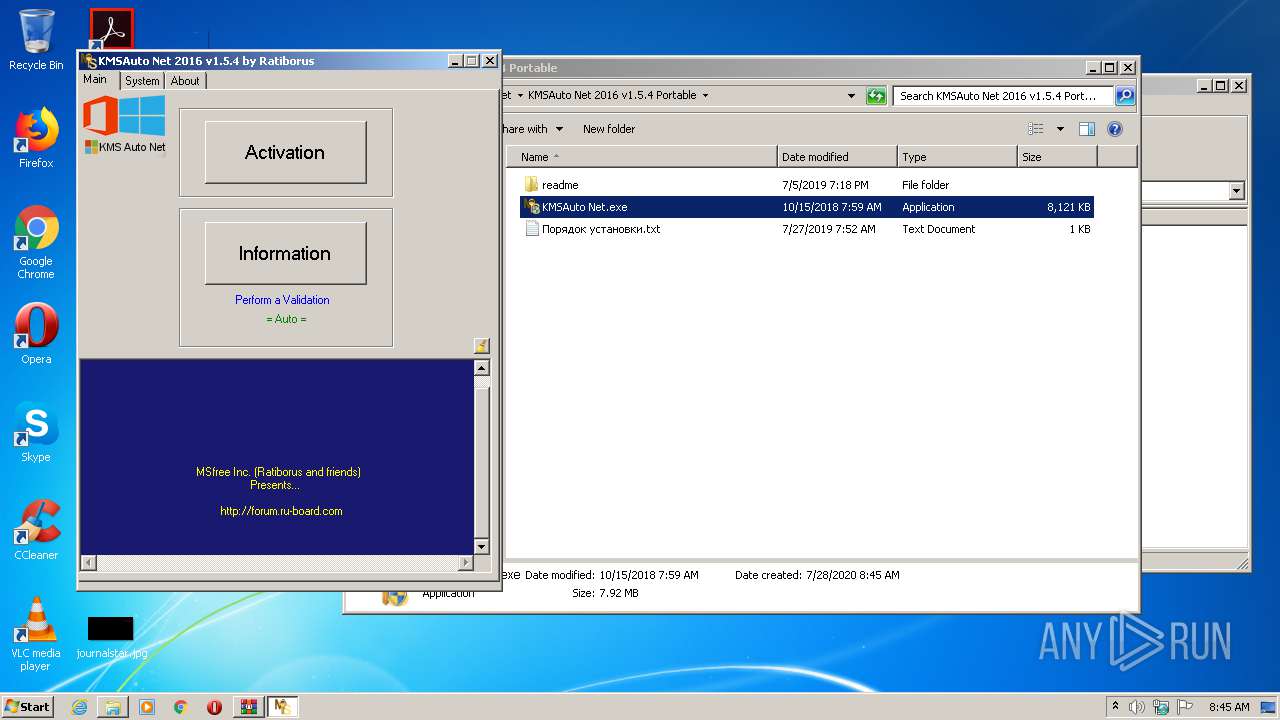Open the About tab in KMSAuto
Viewport: 1280px width, 720px height.
185,81
